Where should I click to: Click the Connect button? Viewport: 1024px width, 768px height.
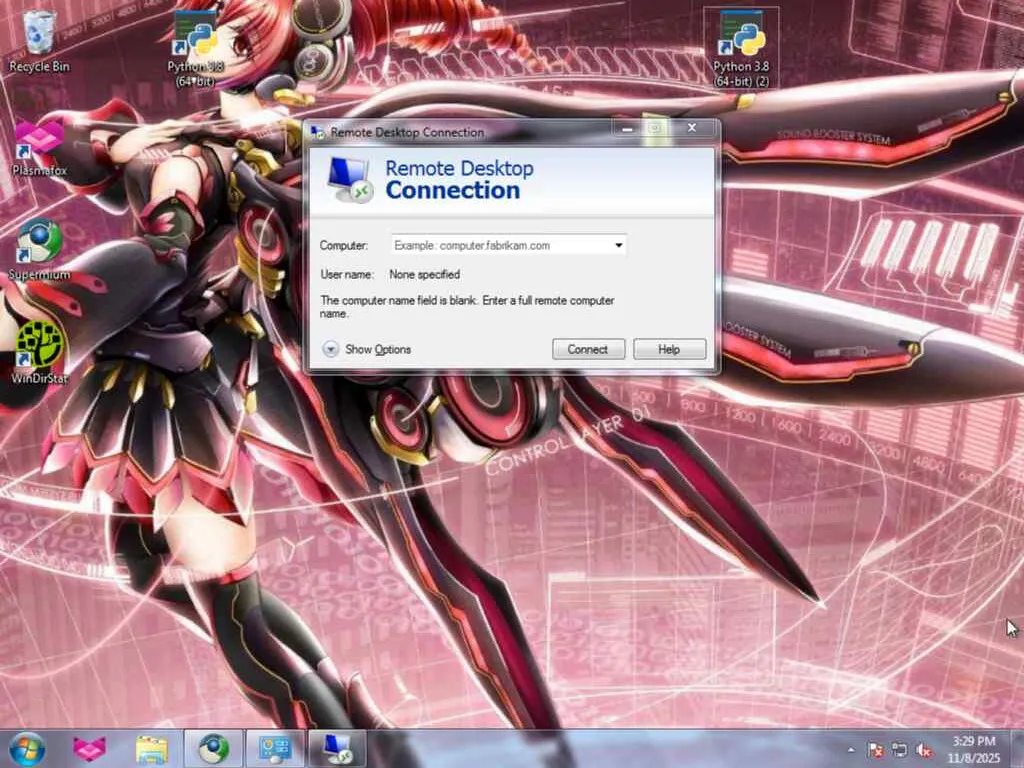(x=588, y=349)
